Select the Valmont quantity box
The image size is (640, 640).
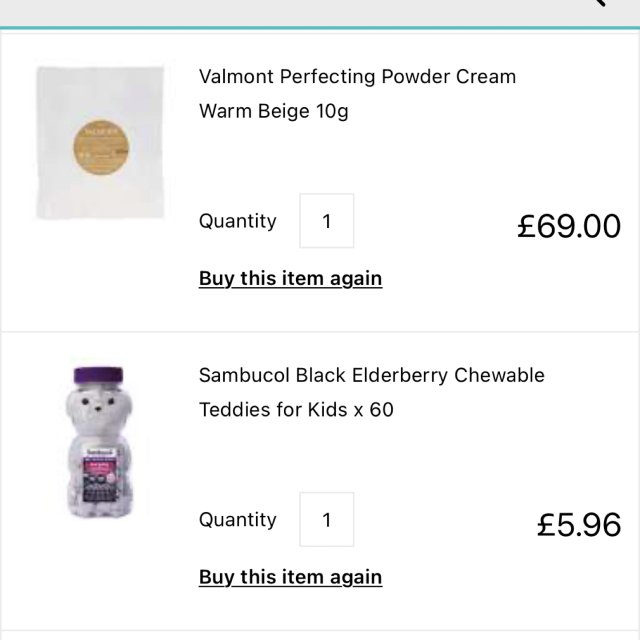326,221
